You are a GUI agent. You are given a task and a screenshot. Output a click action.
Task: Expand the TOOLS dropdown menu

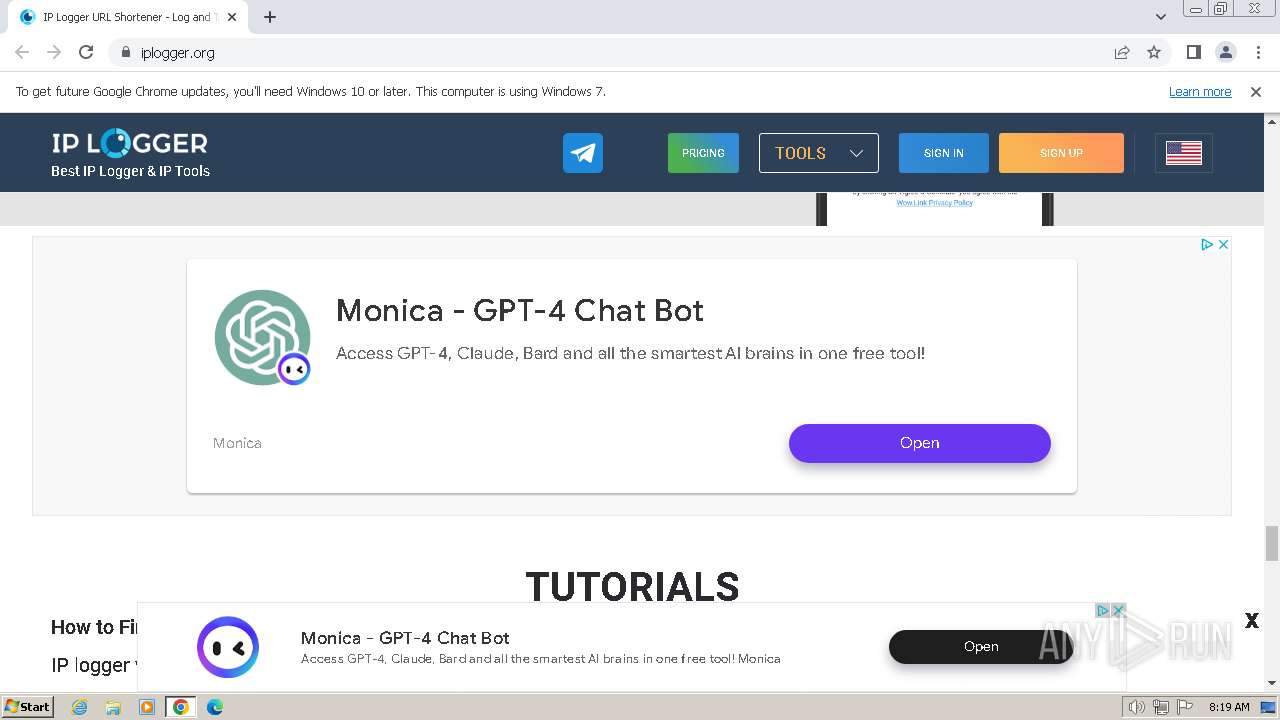point(819,153)
